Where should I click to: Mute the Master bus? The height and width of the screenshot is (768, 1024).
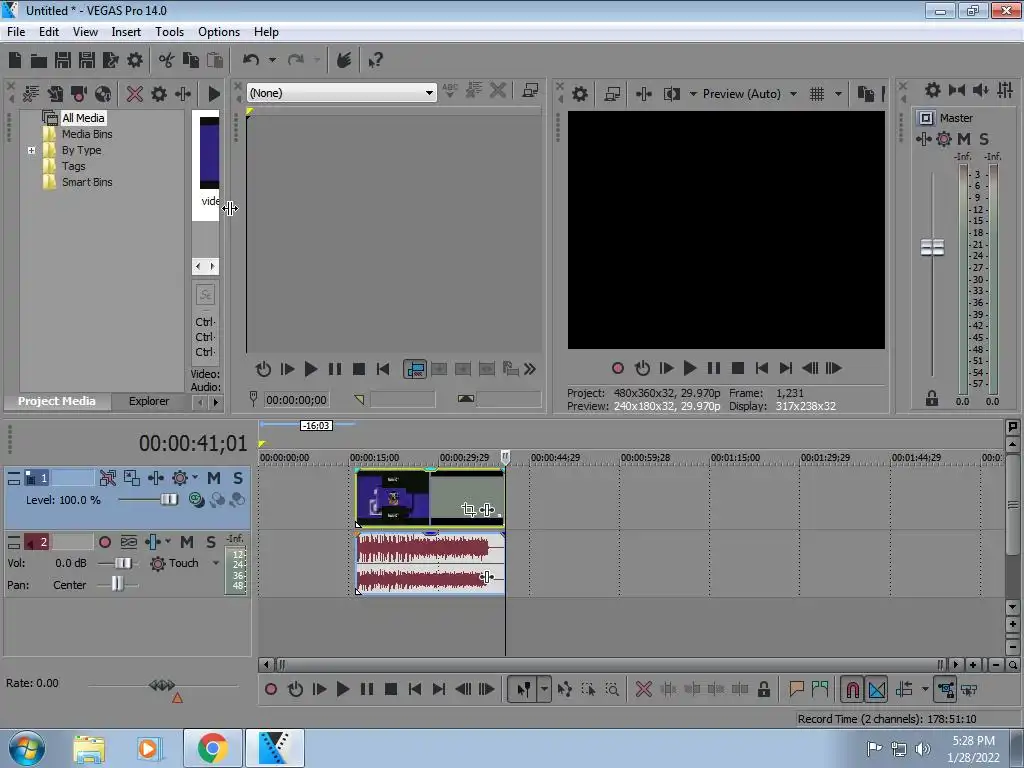(x=964, y=138)
